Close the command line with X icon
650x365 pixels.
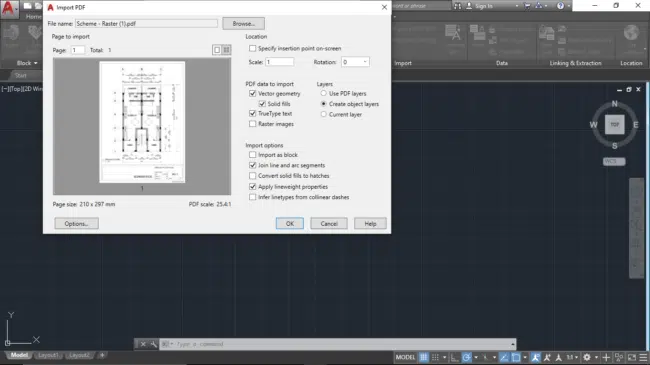point(143,344)
